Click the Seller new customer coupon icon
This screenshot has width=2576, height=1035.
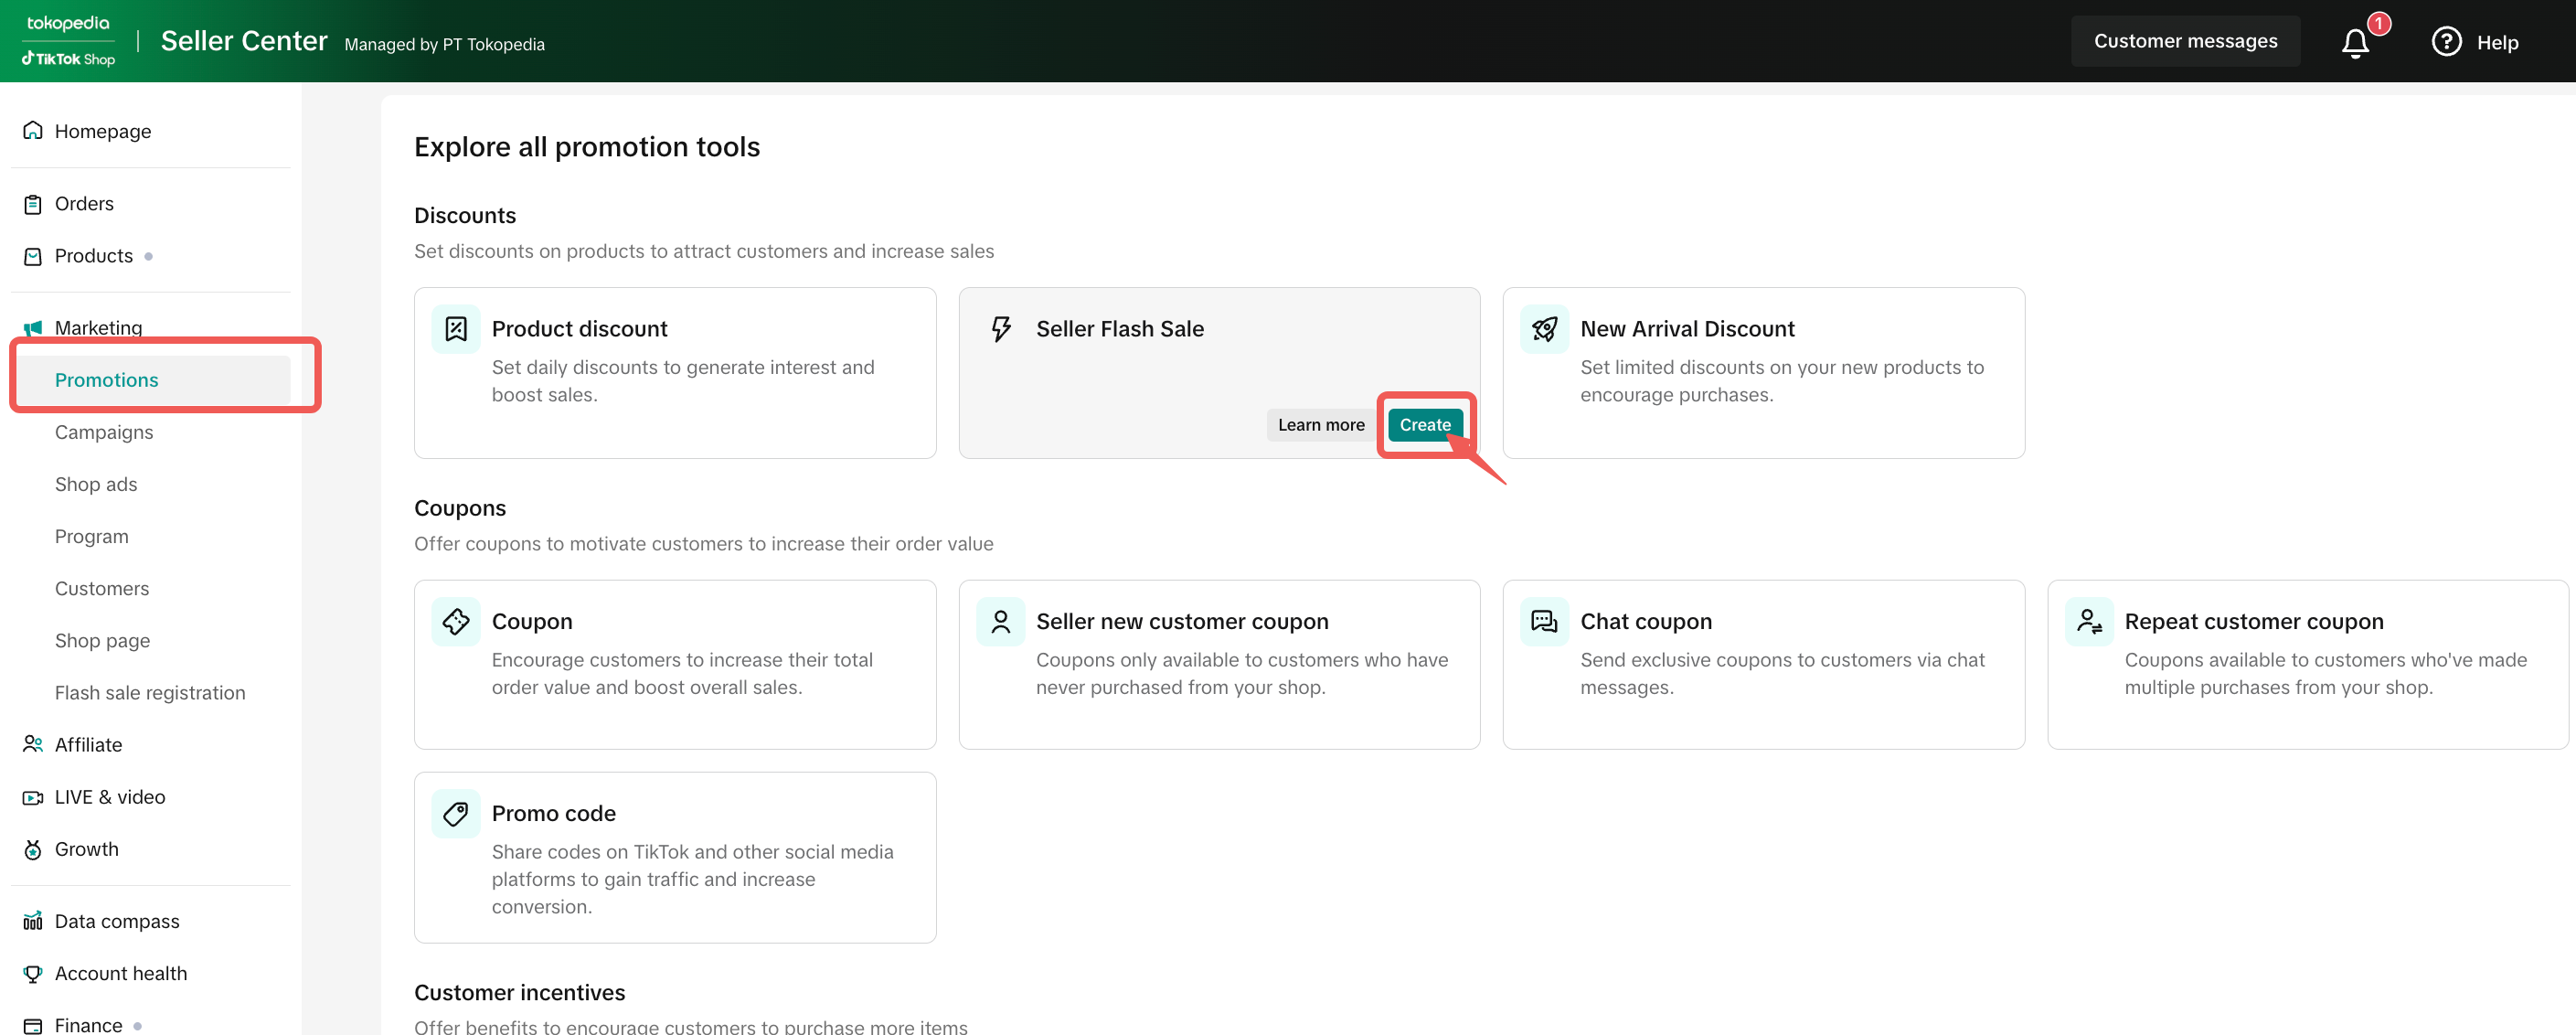click(x=1000, y=621)
